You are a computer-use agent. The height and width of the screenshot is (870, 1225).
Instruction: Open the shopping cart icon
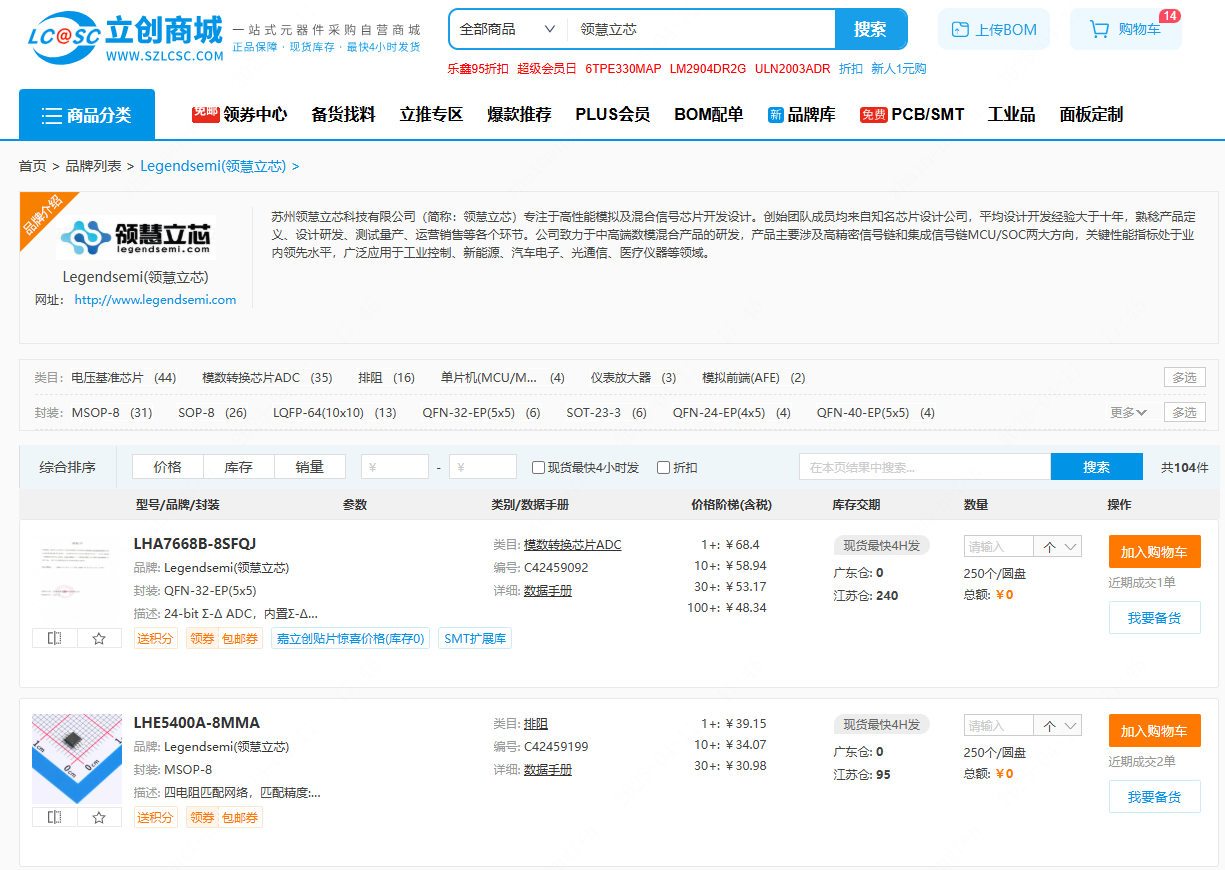click(x=1099, y=30)
